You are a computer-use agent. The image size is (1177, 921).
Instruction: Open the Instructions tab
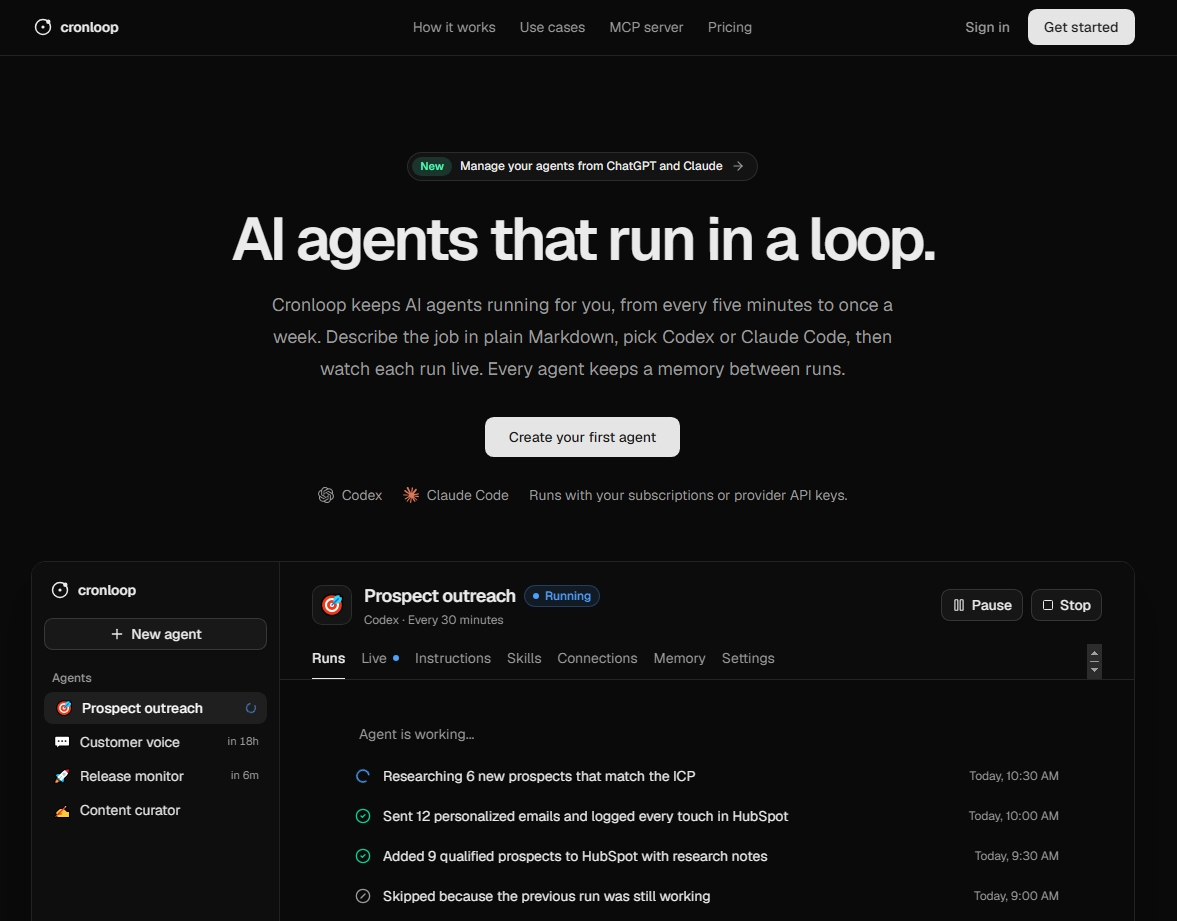point(453,658)
